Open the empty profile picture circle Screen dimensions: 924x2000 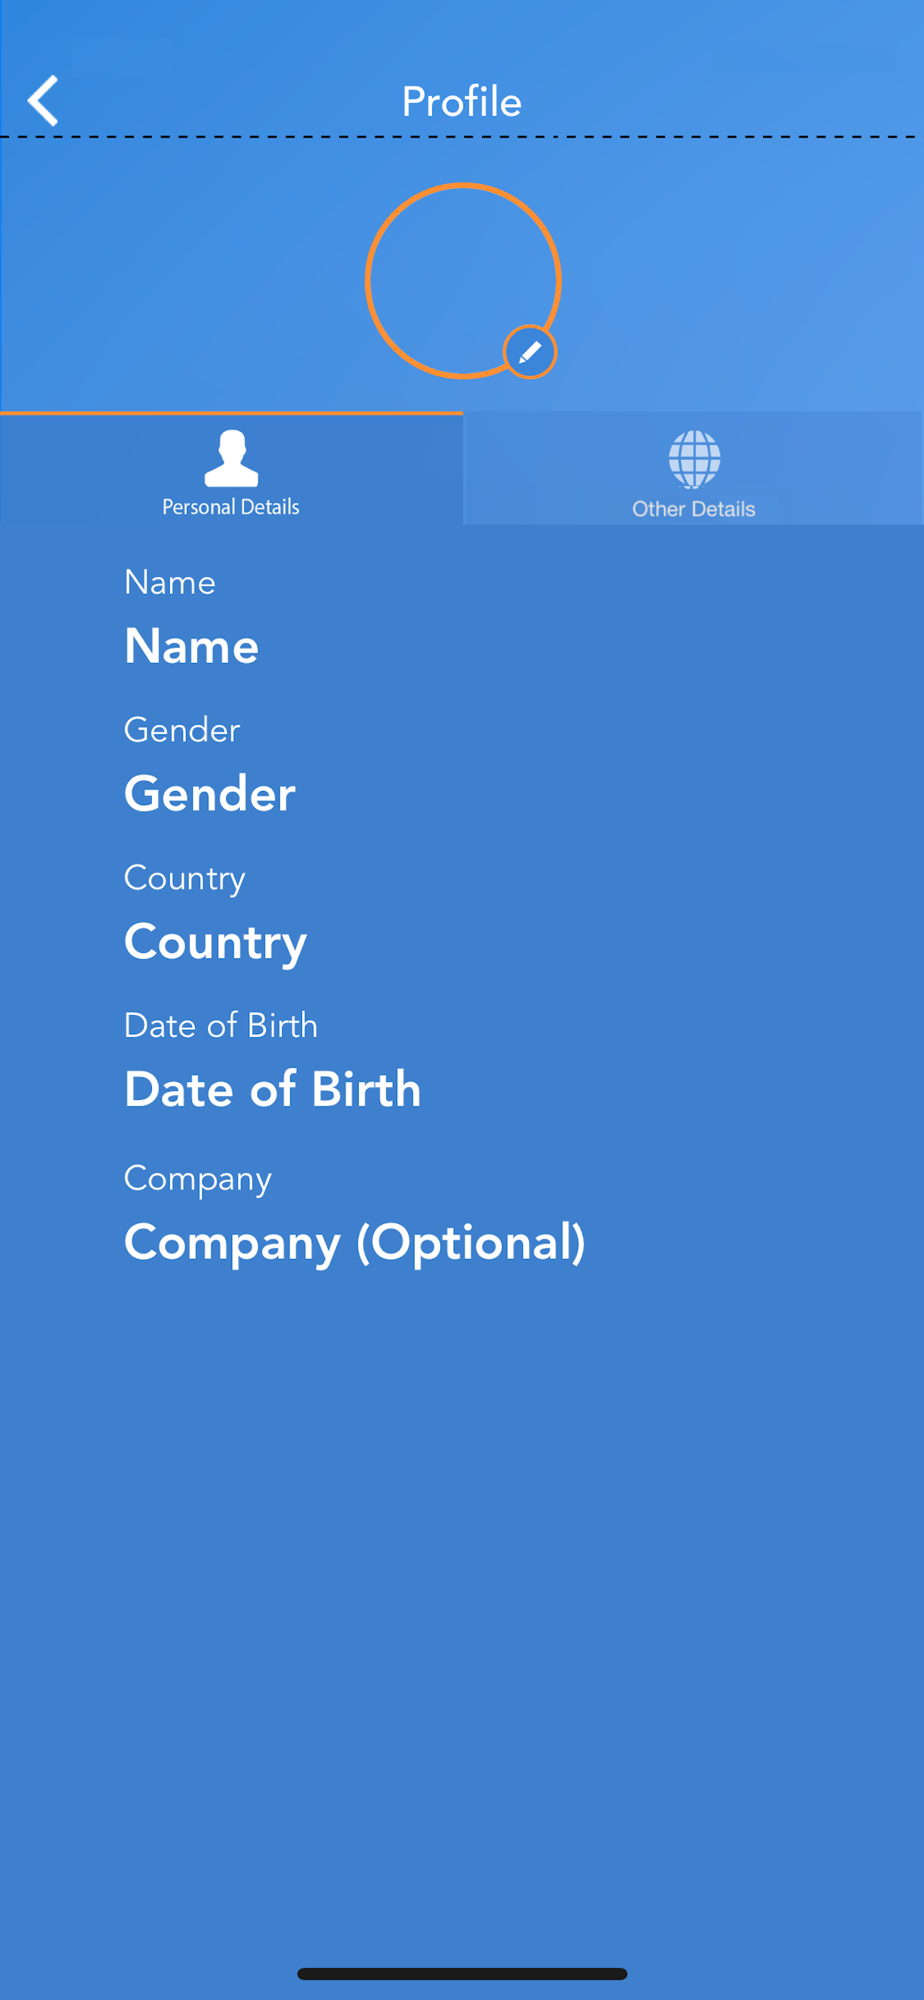pyautogui.click(x=463, y=280)
